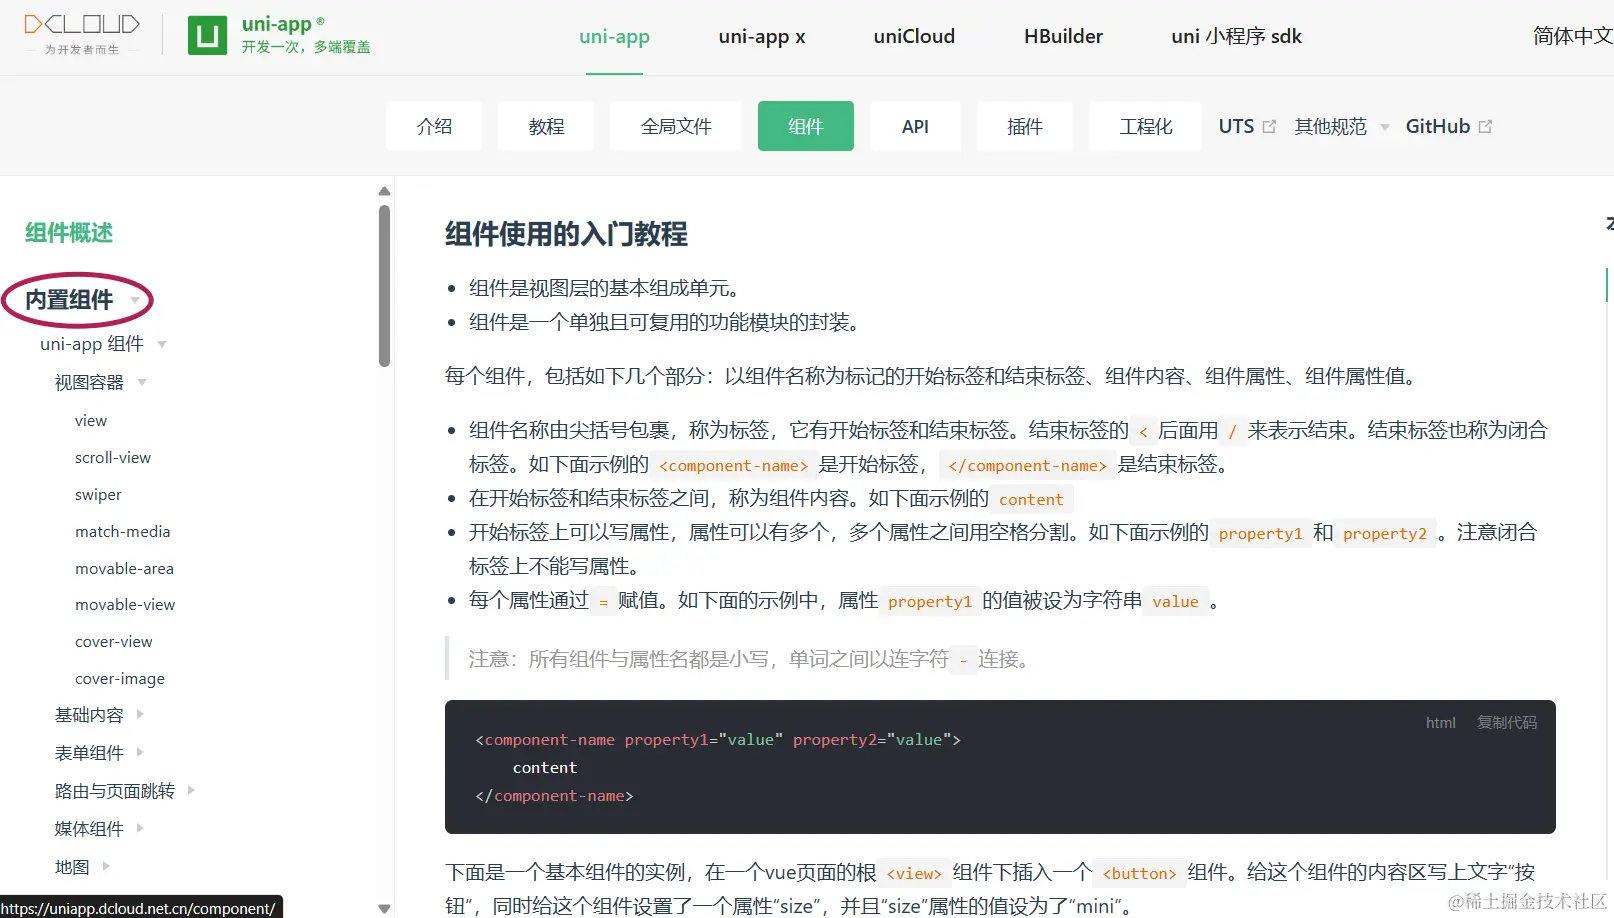Open the UTS link
Image resolution: width=1614 pixels, height=918 pixels.
[x=1236, y=126]
